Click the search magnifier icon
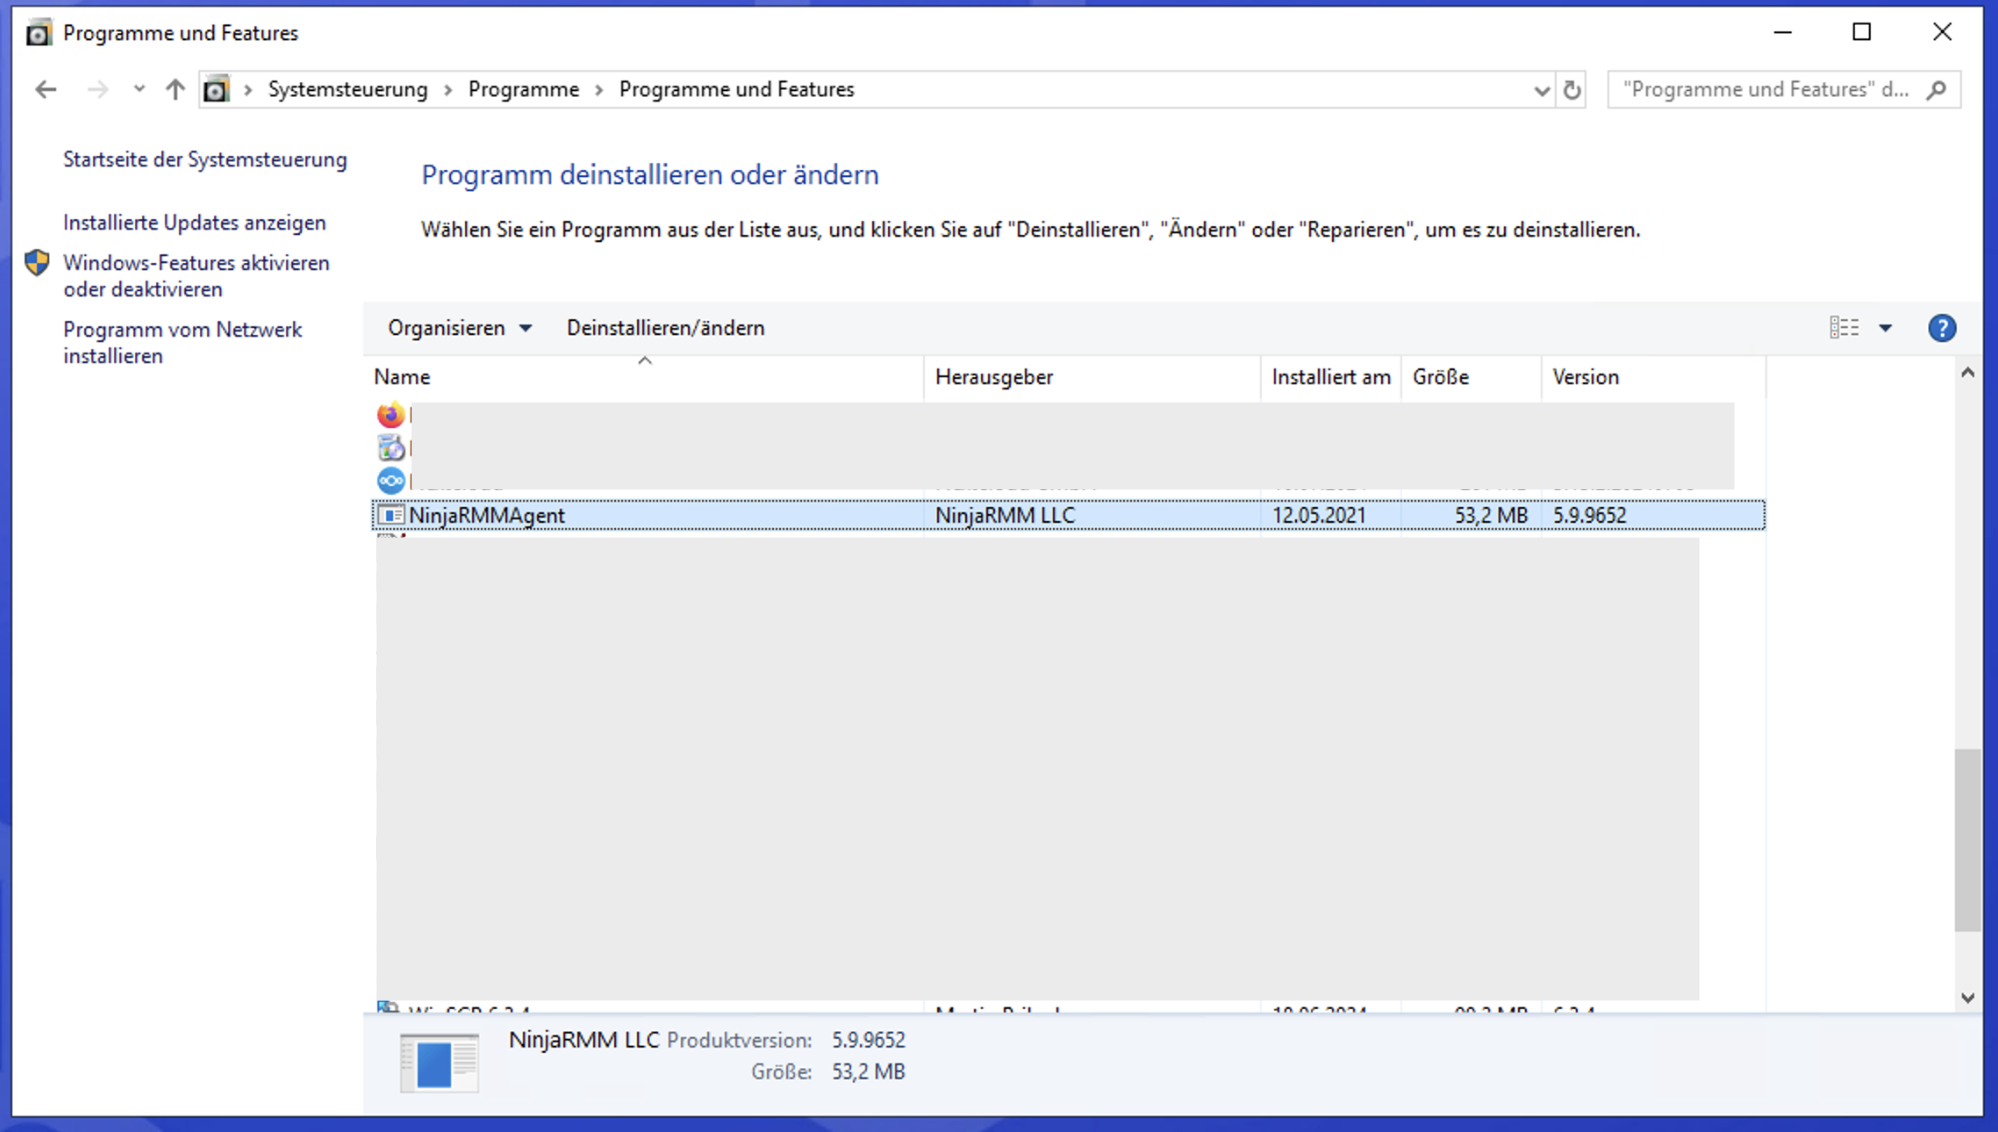 (1937, 90)
